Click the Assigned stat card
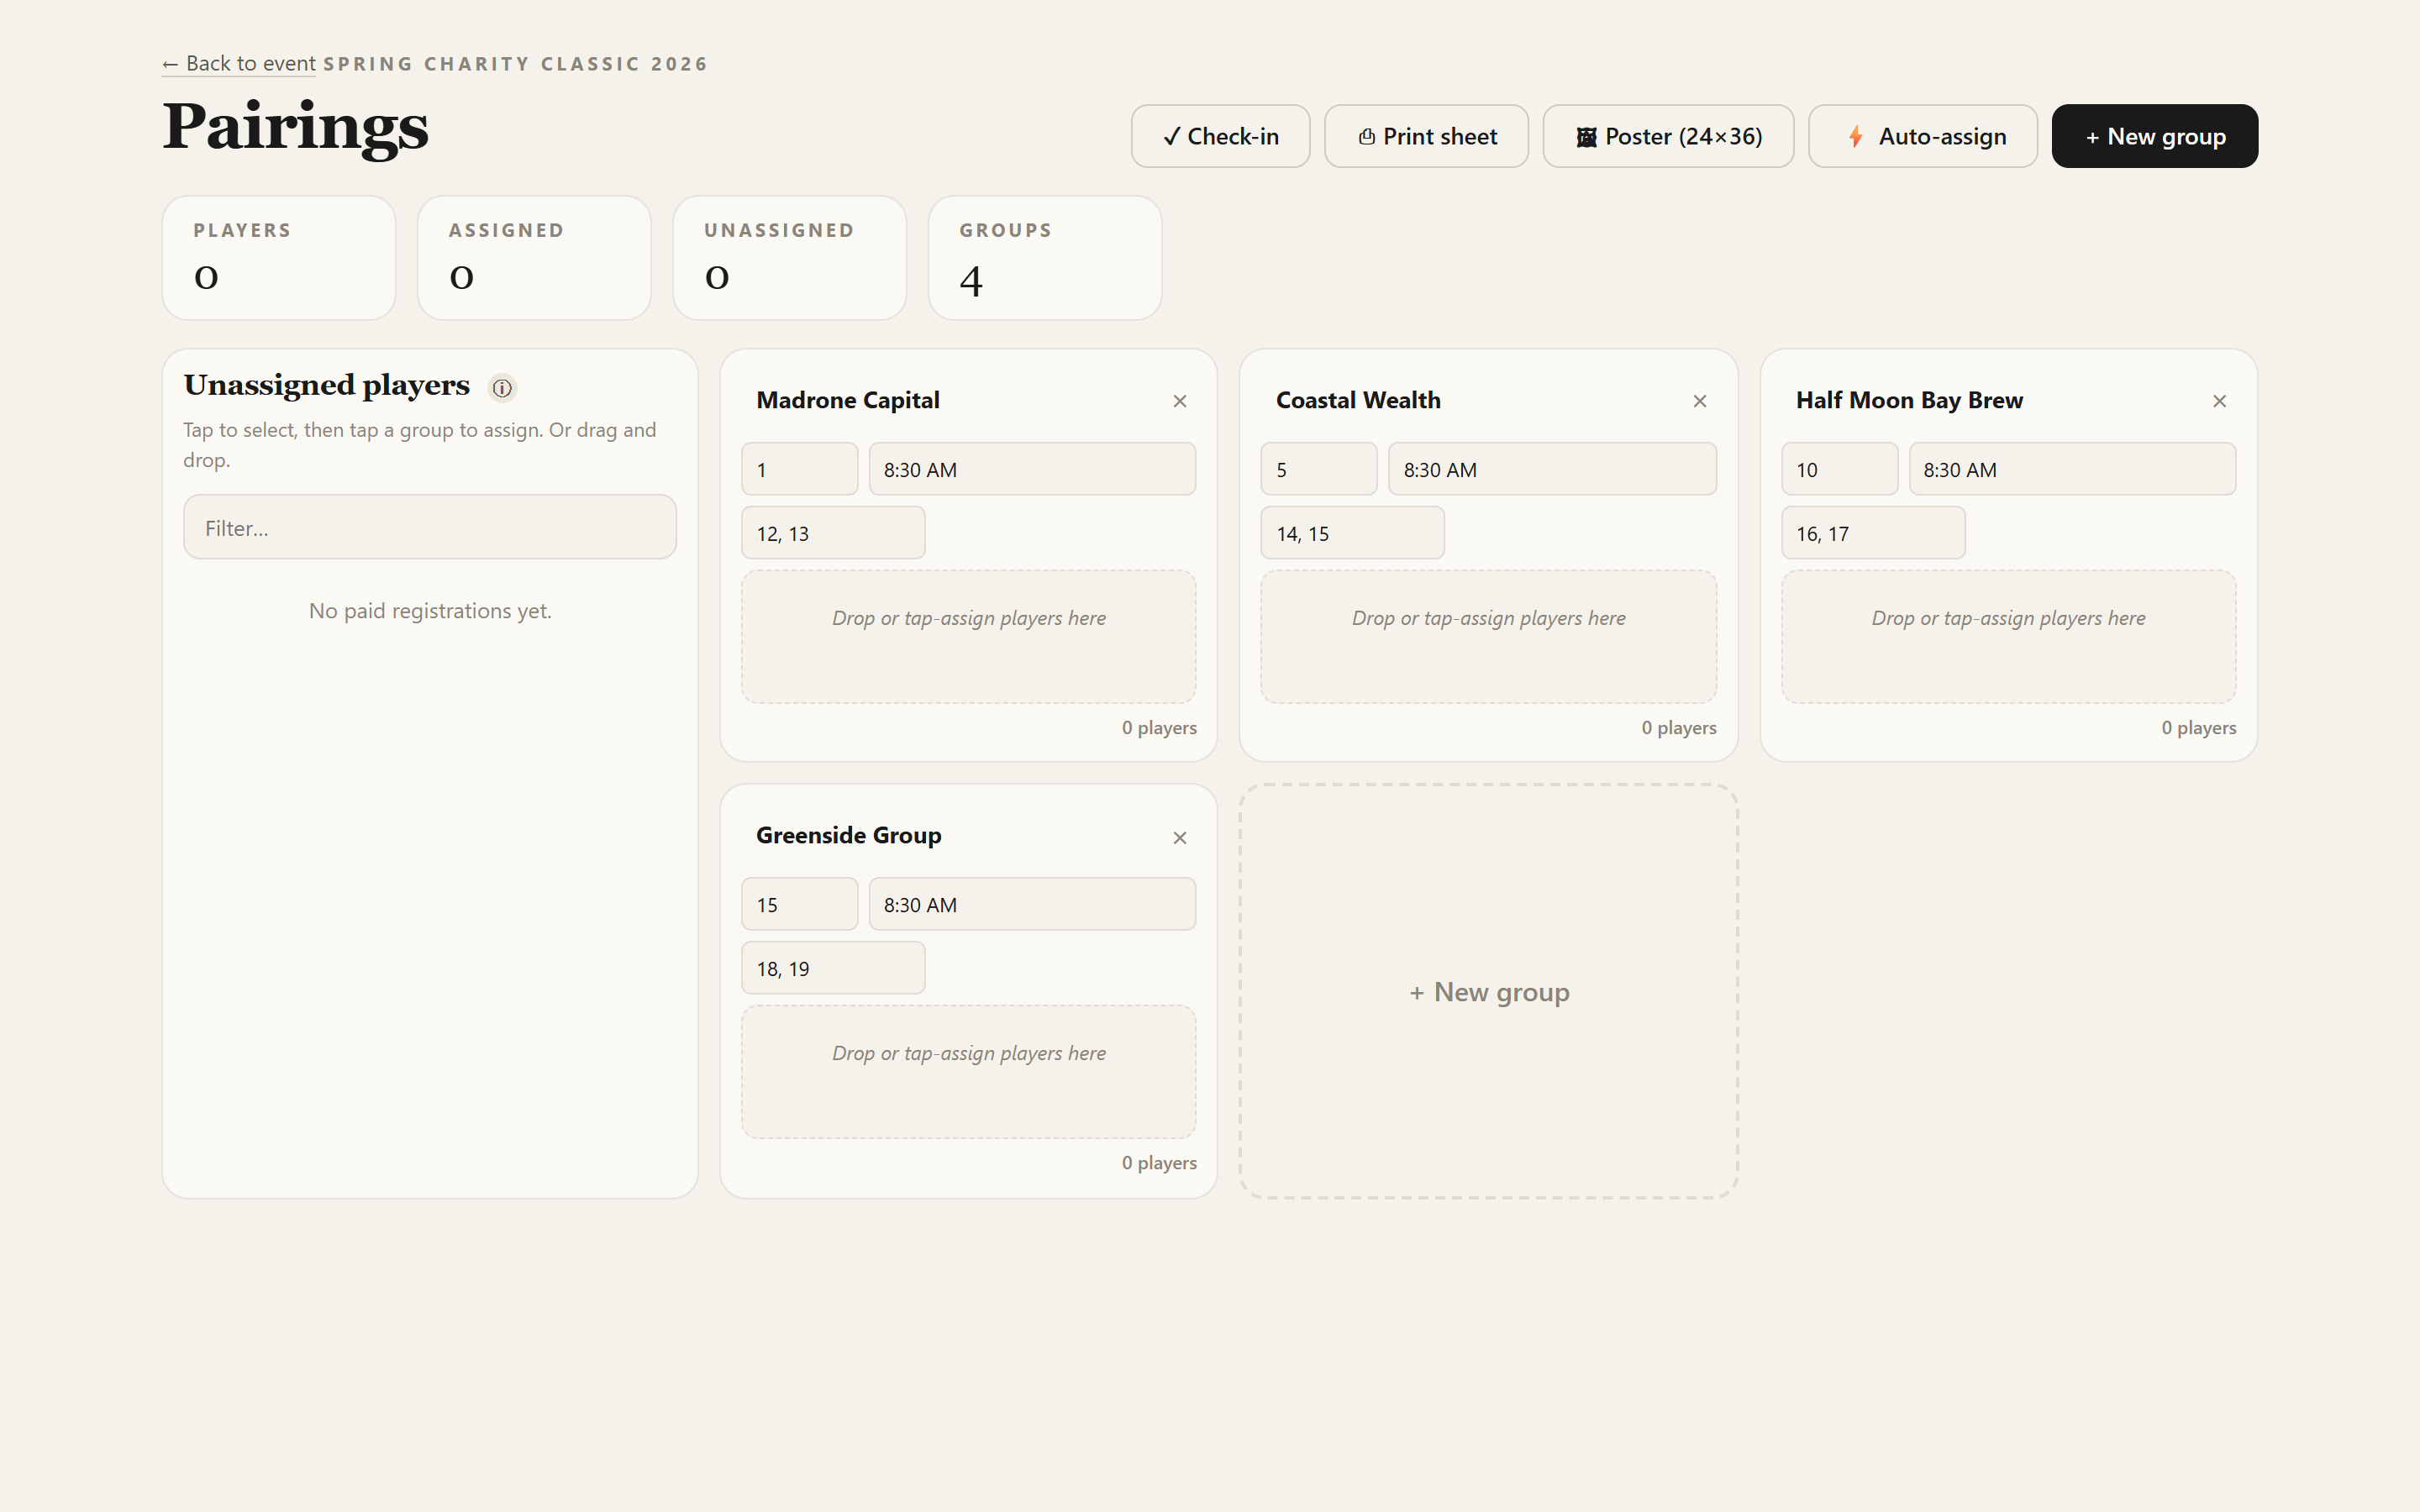 pos(534,258)
